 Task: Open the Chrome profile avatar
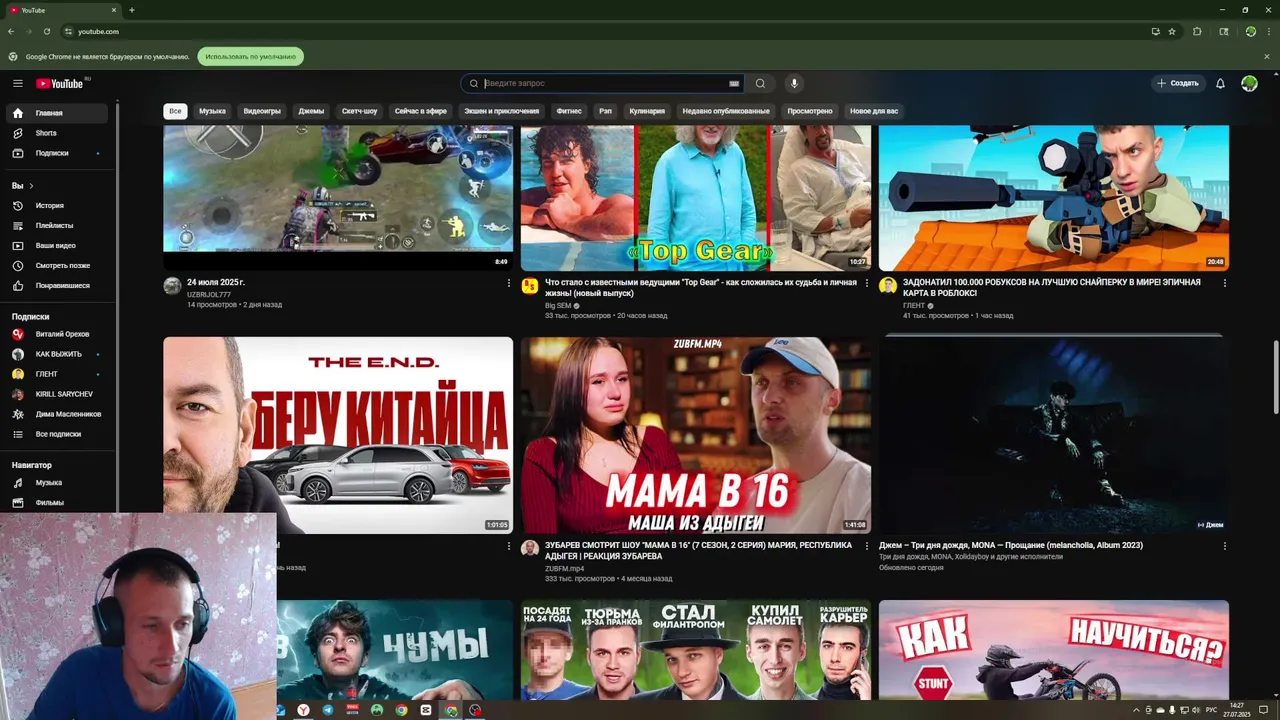pyautogui.click(x=1250, y=31)
